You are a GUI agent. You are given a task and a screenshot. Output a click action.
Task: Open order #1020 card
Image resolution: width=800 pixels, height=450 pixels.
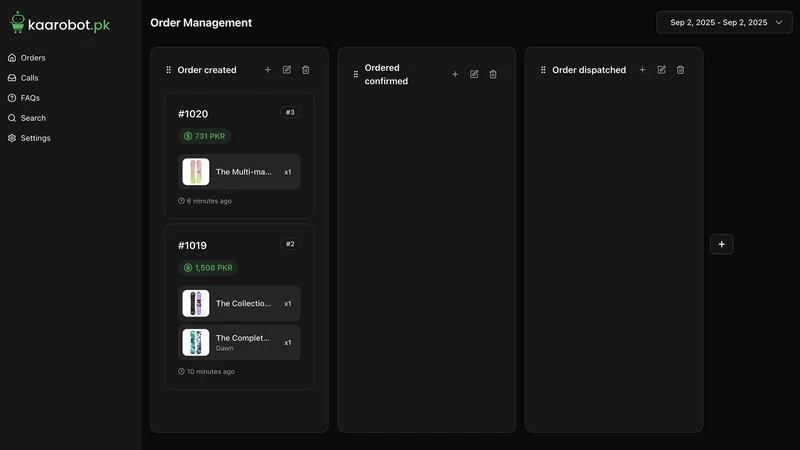pyautogui.click(x=239, y=156)
